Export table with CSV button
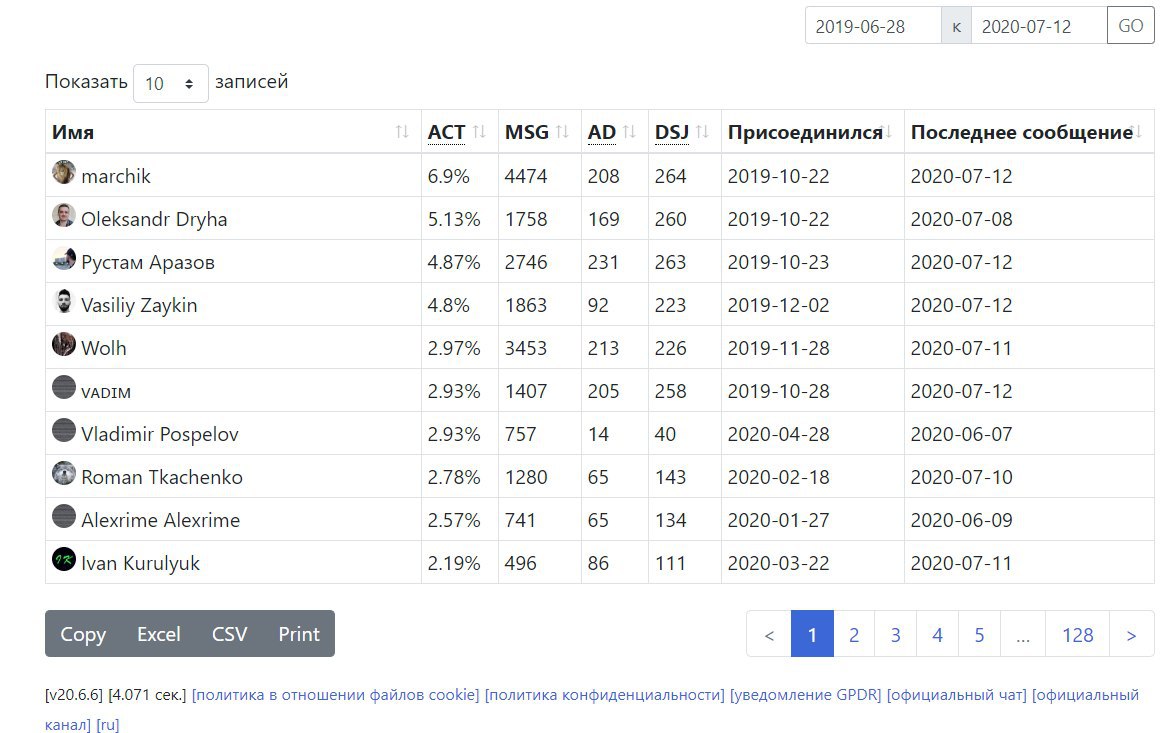1174x733 pixels. (229, 634)
